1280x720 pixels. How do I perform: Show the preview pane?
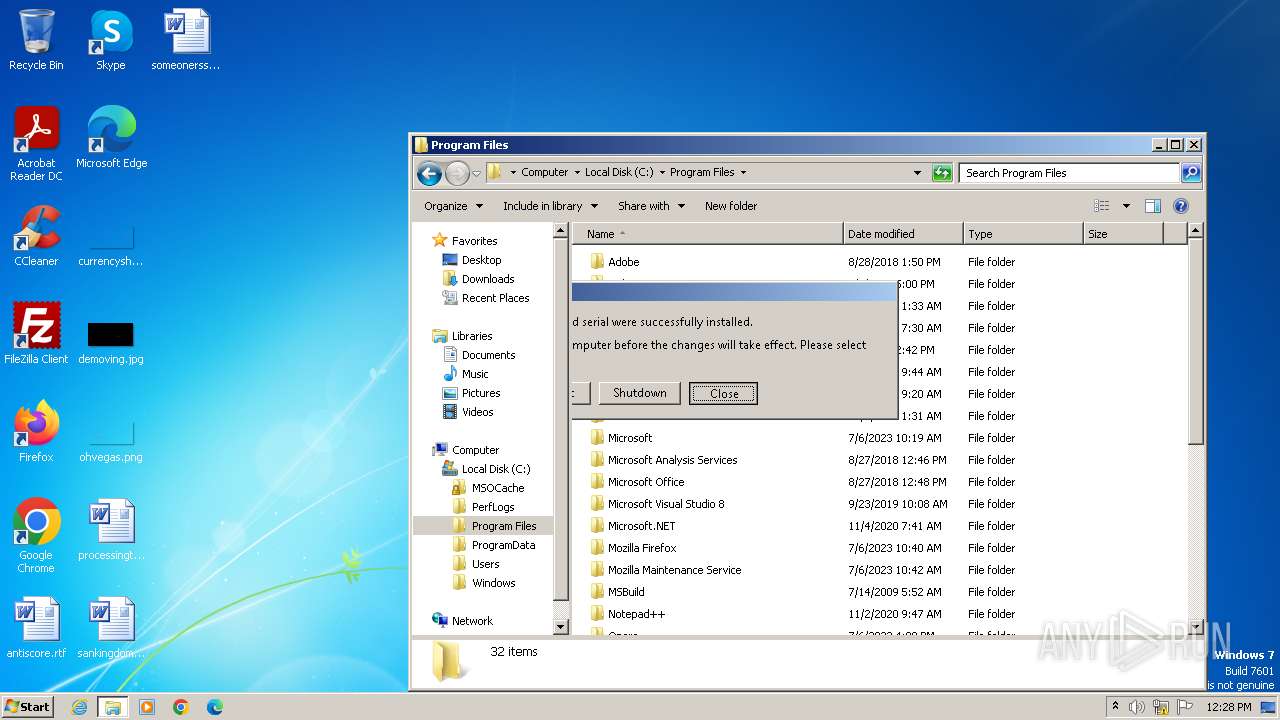(x=1152, y=206)
